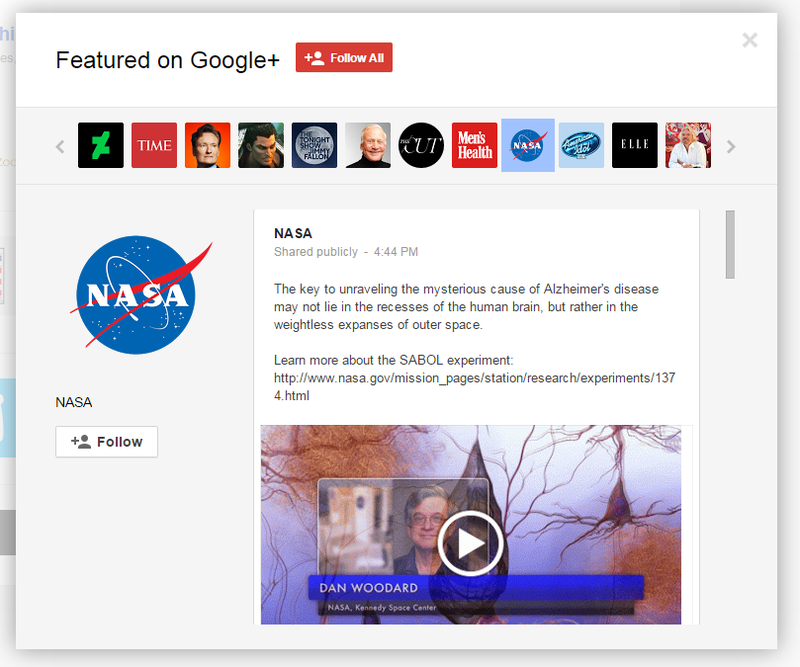800x667 pixels.
Task: Select the Men's Health icon
Action: tap(474, 145)
